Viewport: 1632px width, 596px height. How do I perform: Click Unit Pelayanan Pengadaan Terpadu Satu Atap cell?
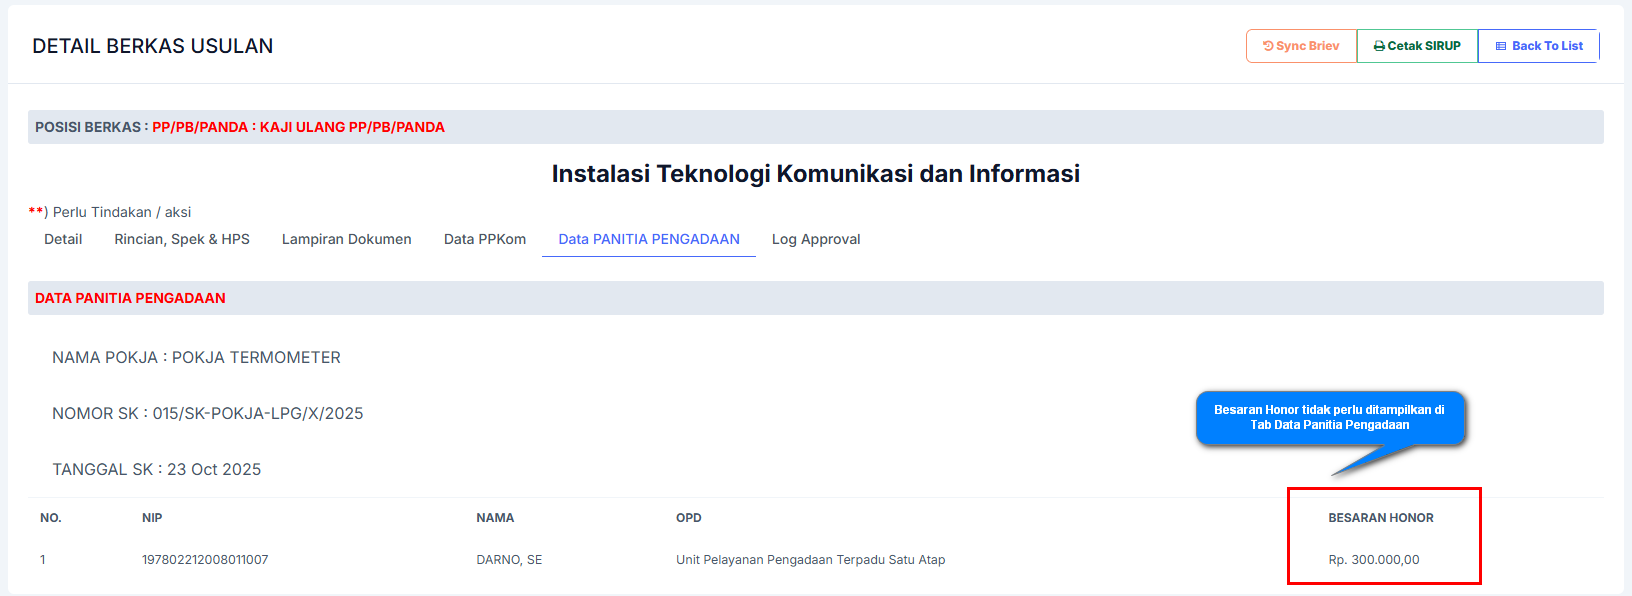[810, 560]
